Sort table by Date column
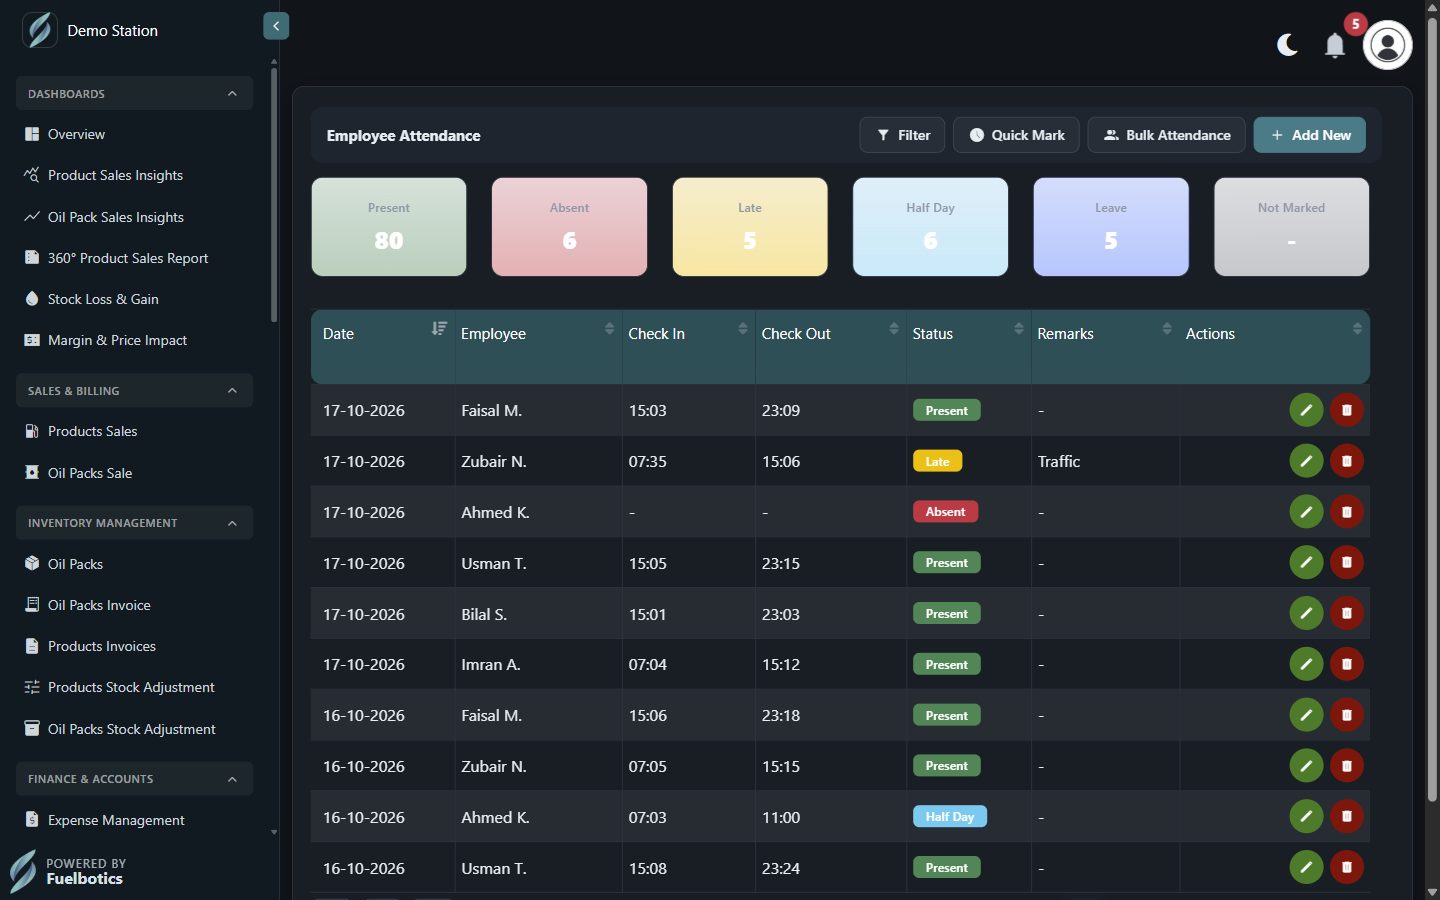The height and width of the screenshot is (900, 1440). coord(439,328)
